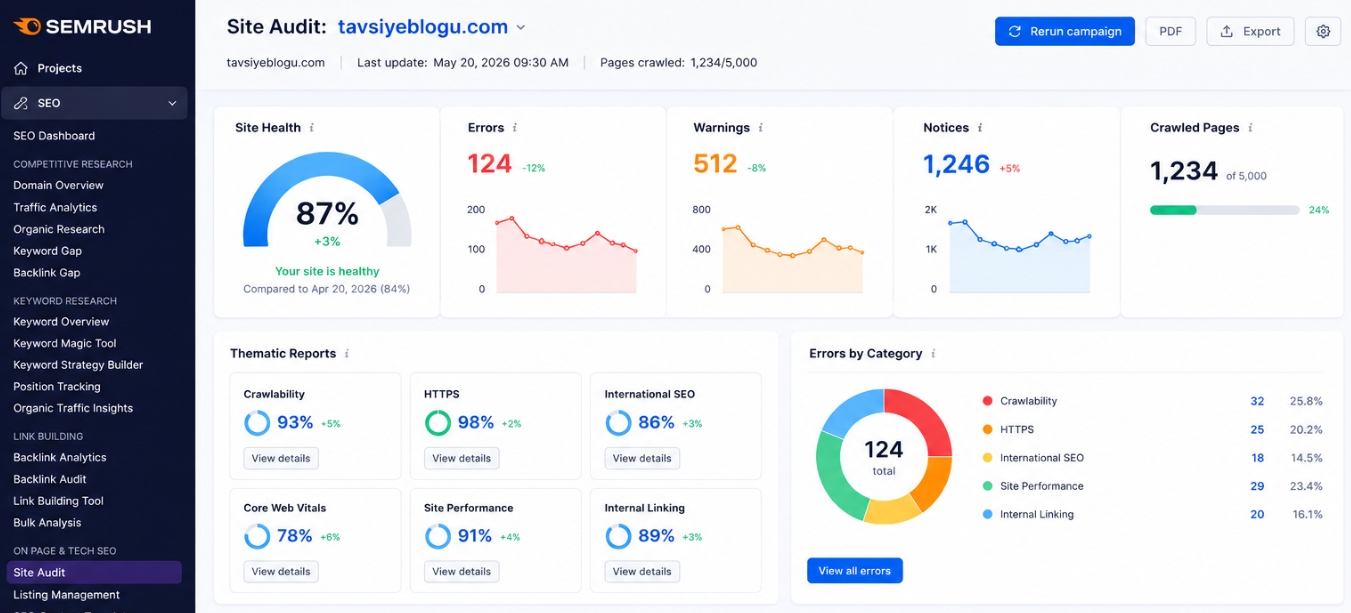Click the red Crawlability legend dot
This screenshot has height=613, width=1351.
(988, 401)
